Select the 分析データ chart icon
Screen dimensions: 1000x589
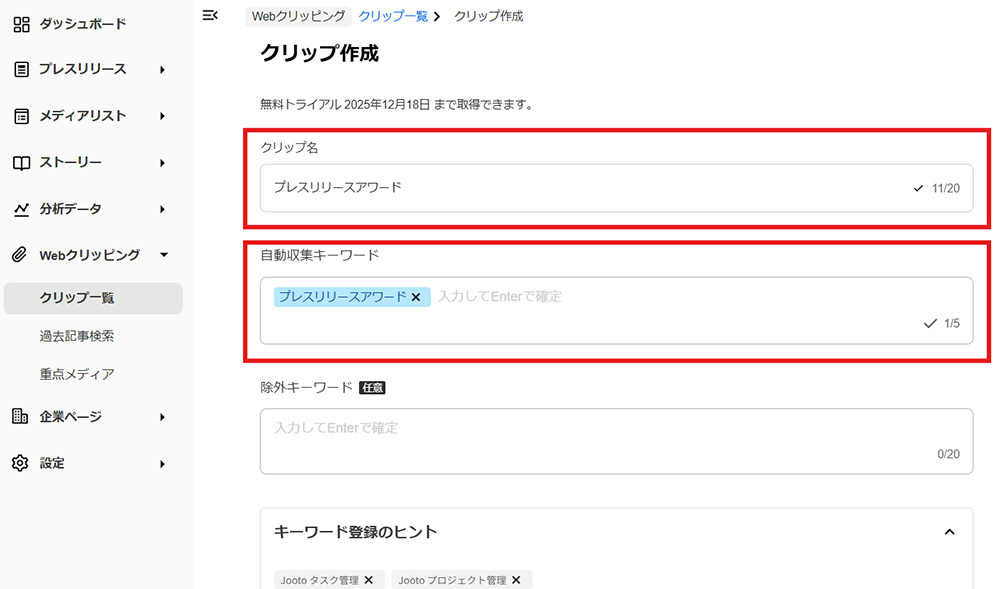coord(20,208)
